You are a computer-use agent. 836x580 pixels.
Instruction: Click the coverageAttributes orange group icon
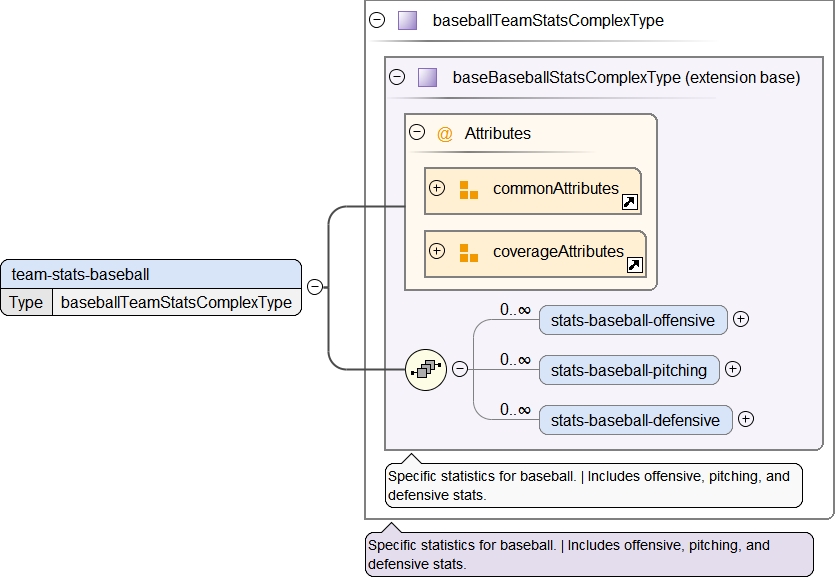[469, 252]
